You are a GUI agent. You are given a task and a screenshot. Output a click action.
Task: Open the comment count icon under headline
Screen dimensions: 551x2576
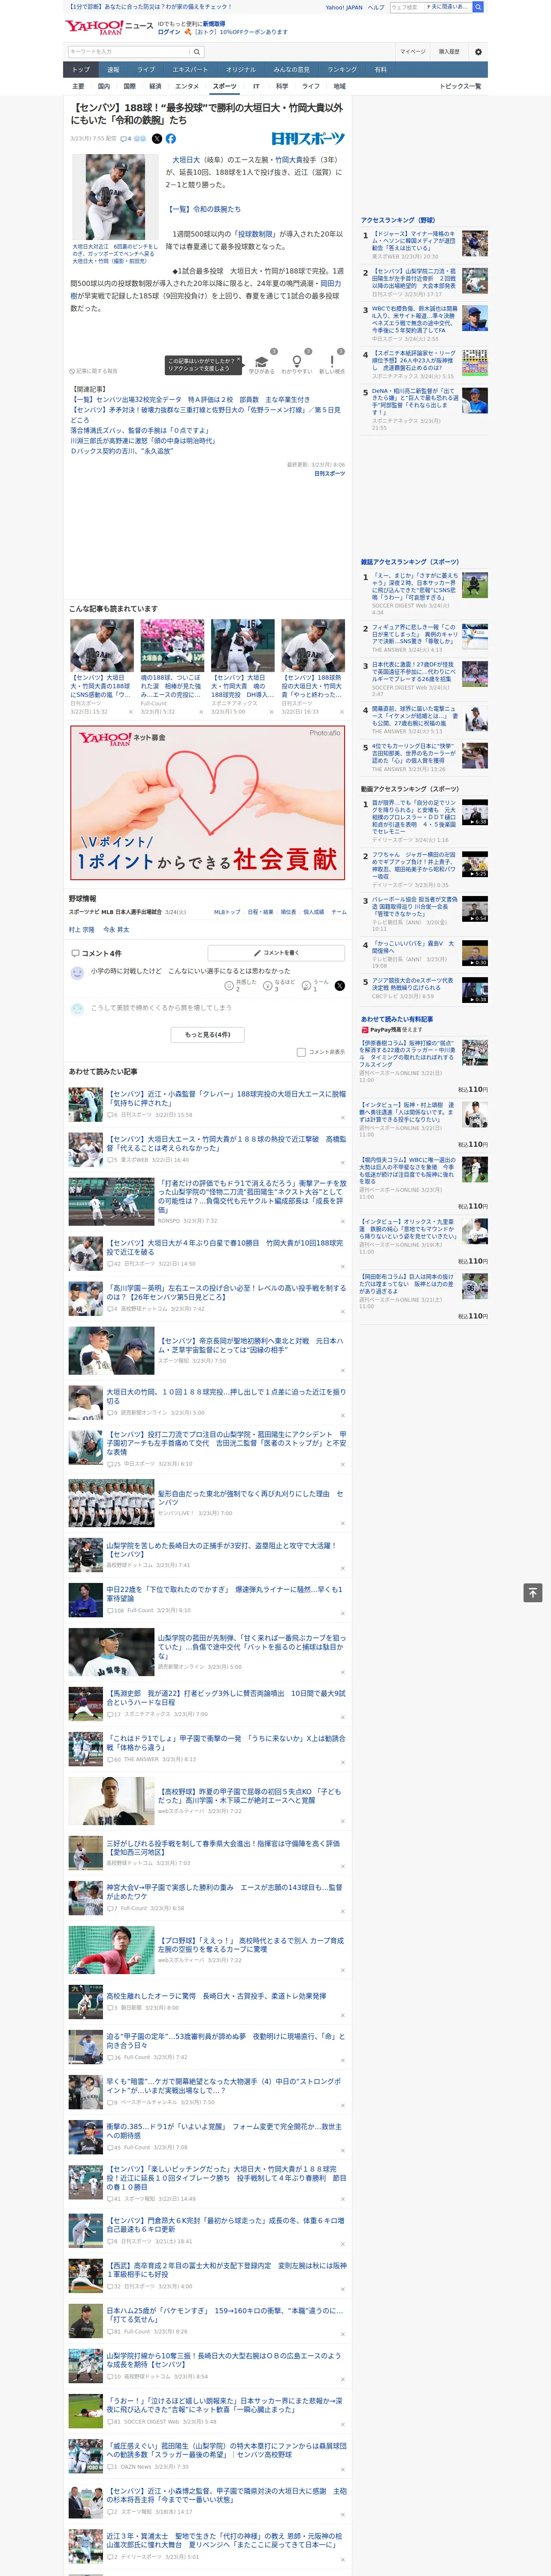pyautogui.click(x=126, y=139)
